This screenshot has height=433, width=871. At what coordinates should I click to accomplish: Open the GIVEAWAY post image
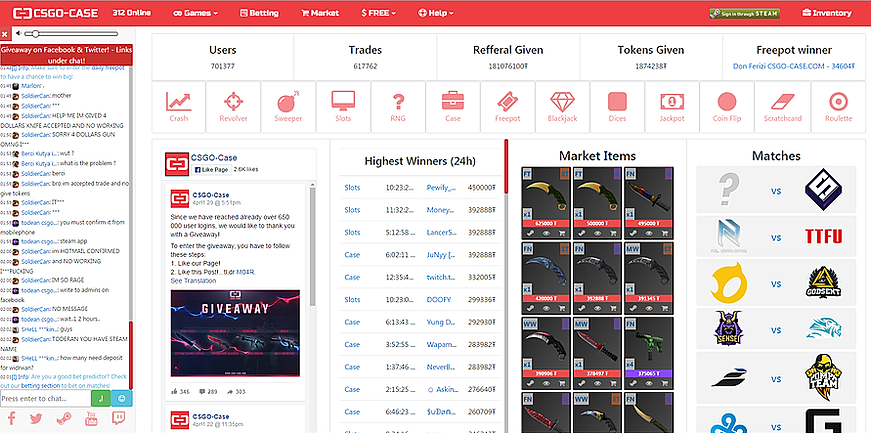[x=235, y=333]
